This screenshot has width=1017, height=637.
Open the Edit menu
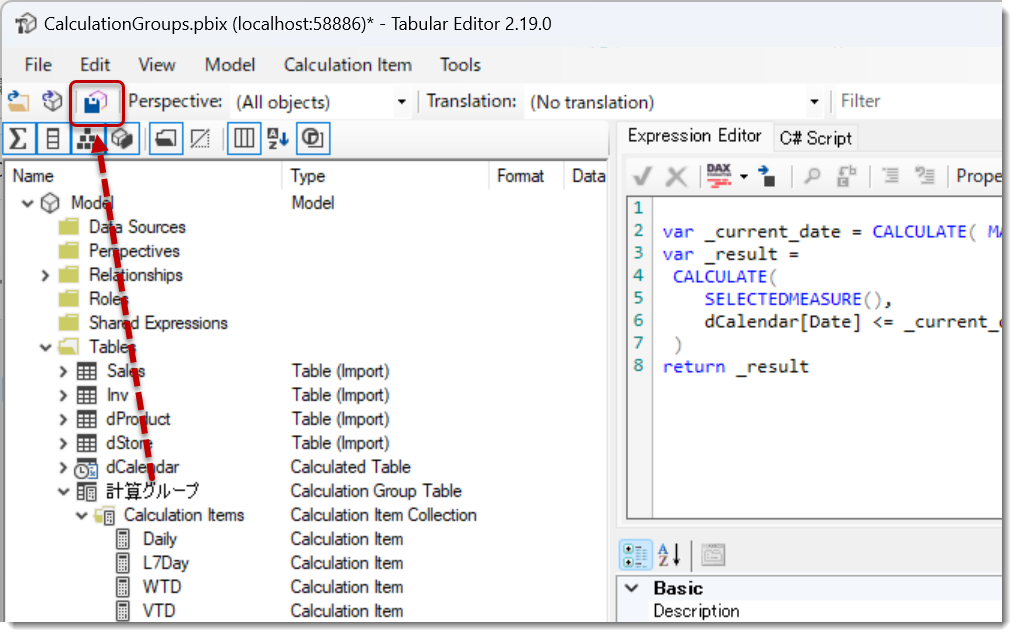point(95,65)
